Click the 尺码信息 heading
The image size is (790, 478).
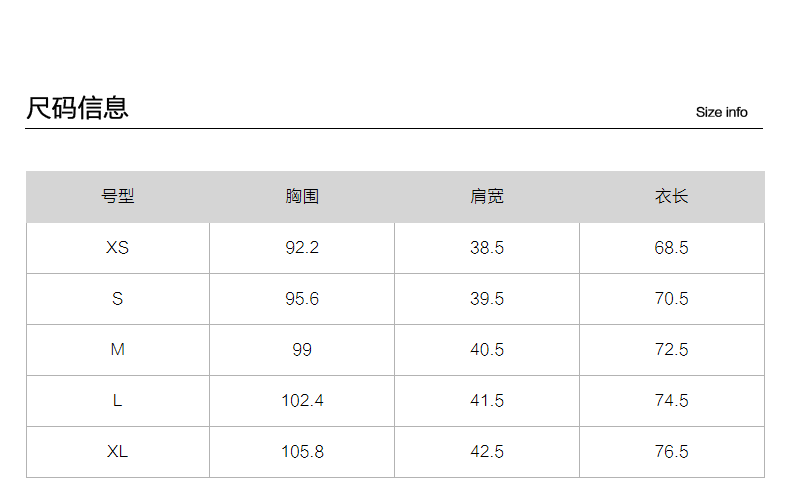pos(77,108)
